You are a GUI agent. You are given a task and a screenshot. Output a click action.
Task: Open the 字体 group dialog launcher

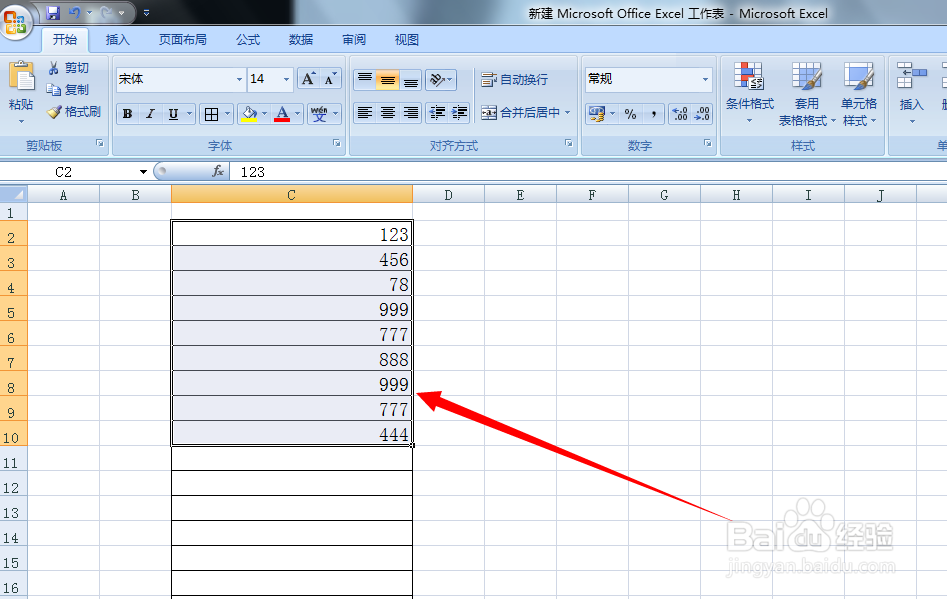(x=336, y=144)
